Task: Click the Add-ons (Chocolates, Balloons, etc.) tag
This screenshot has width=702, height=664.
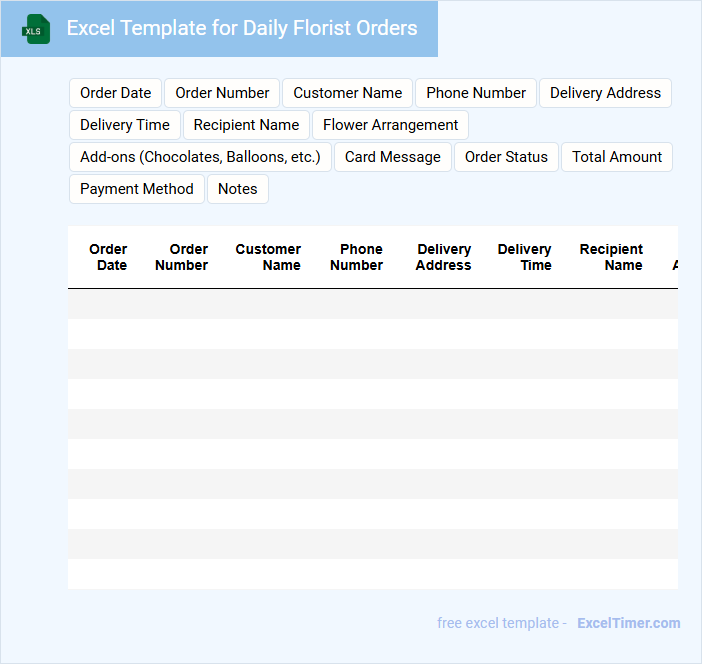Action: click(x=200, y=157)
